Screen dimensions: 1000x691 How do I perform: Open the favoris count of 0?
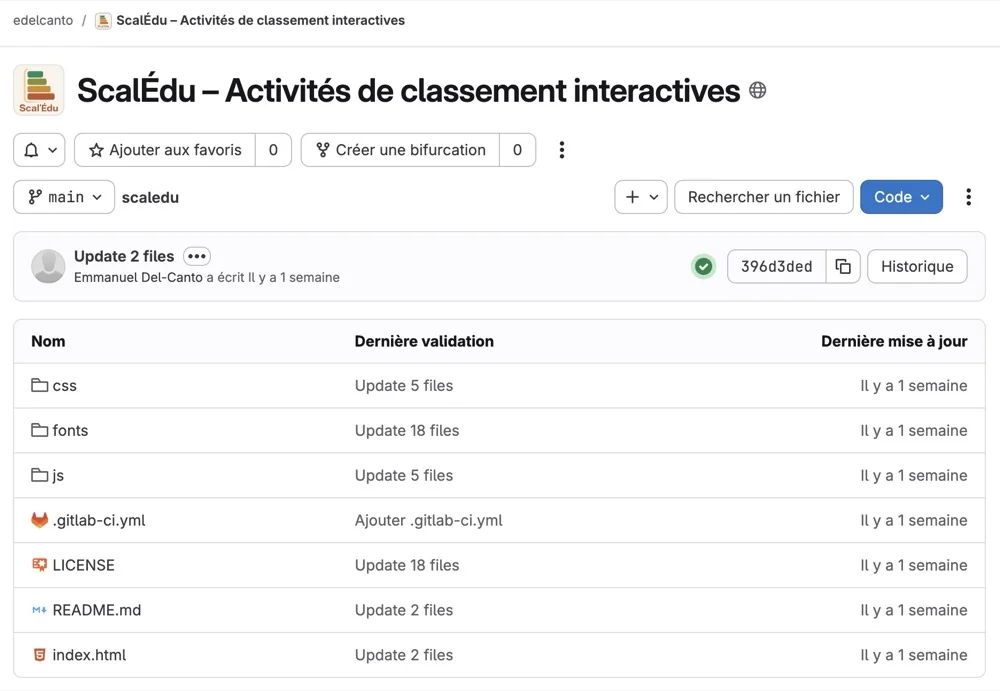pos(273,150)
